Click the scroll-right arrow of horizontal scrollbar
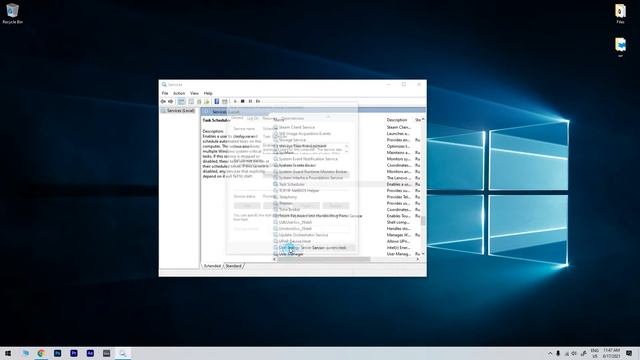The width and height of the screenshot is (640, 360). [x=418, y=259]
